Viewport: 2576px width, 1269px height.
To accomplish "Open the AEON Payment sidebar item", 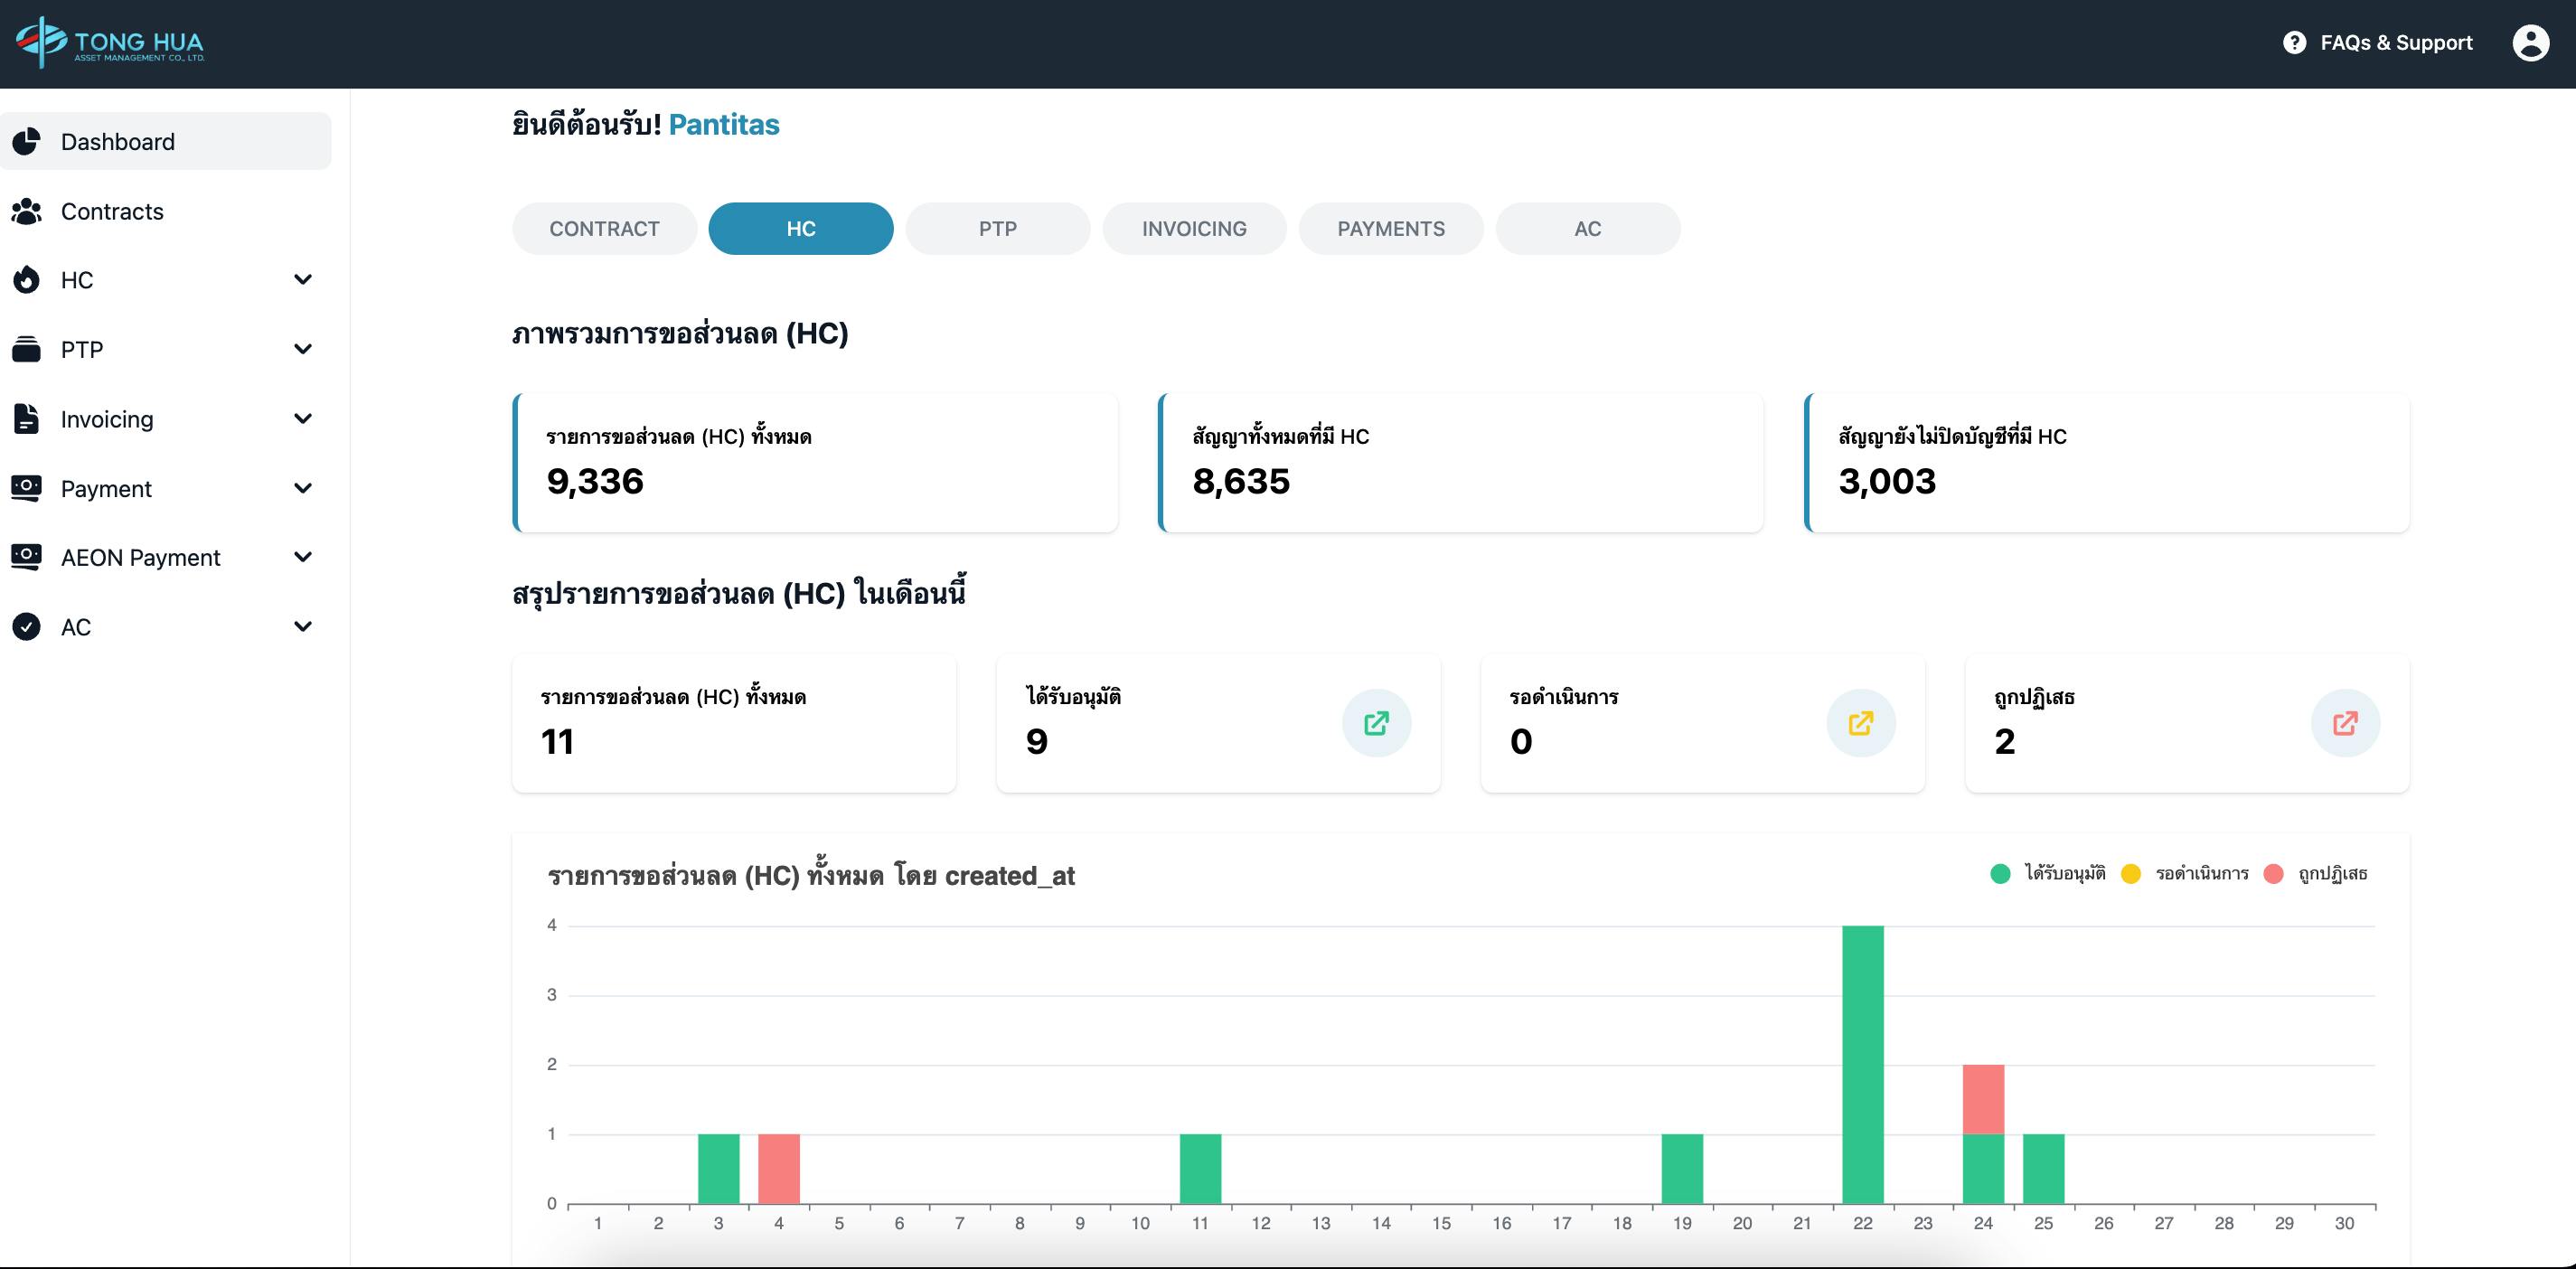I will pyautogui.click(x=166, y=557).
